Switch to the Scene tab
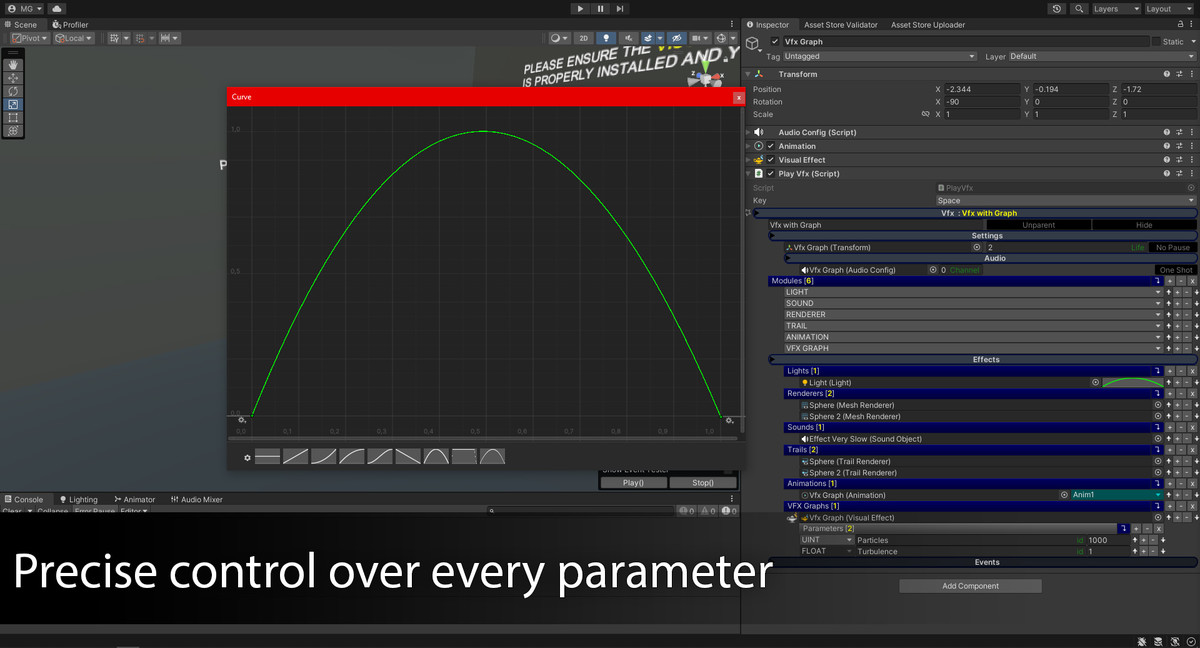Image resolution: width=1200 pixels, height=648 pixels. (21, 25)
